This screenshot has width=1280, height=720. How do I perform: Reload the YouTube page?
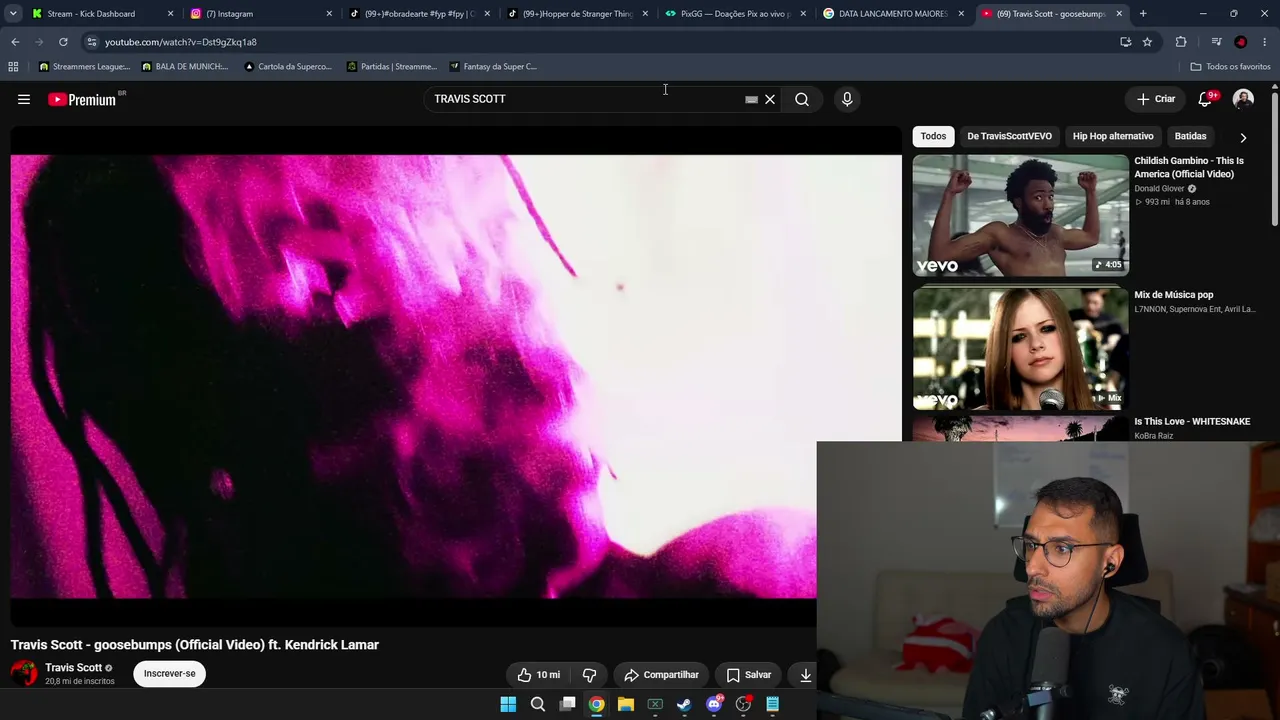(x=63, y=42)
